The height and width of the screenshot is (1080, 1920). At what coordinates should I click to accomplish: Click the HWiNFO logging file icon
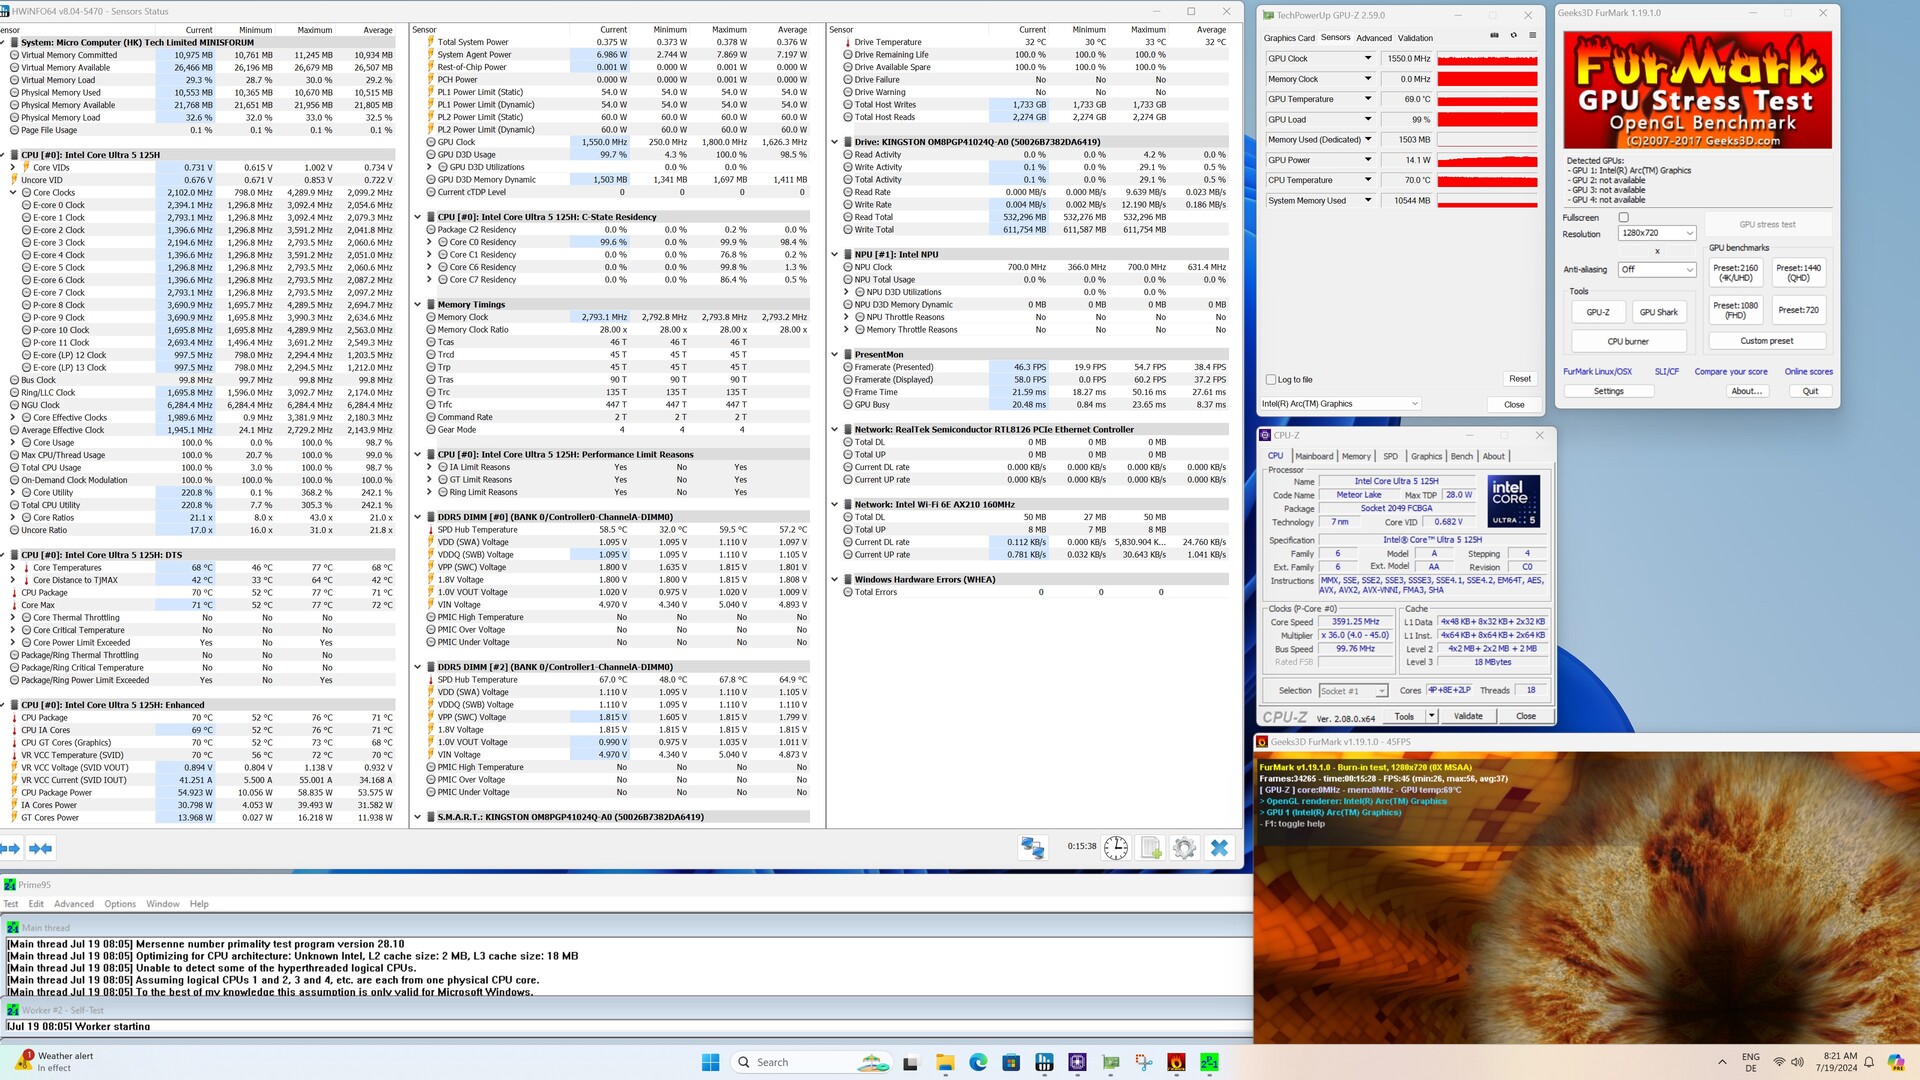1150,848
